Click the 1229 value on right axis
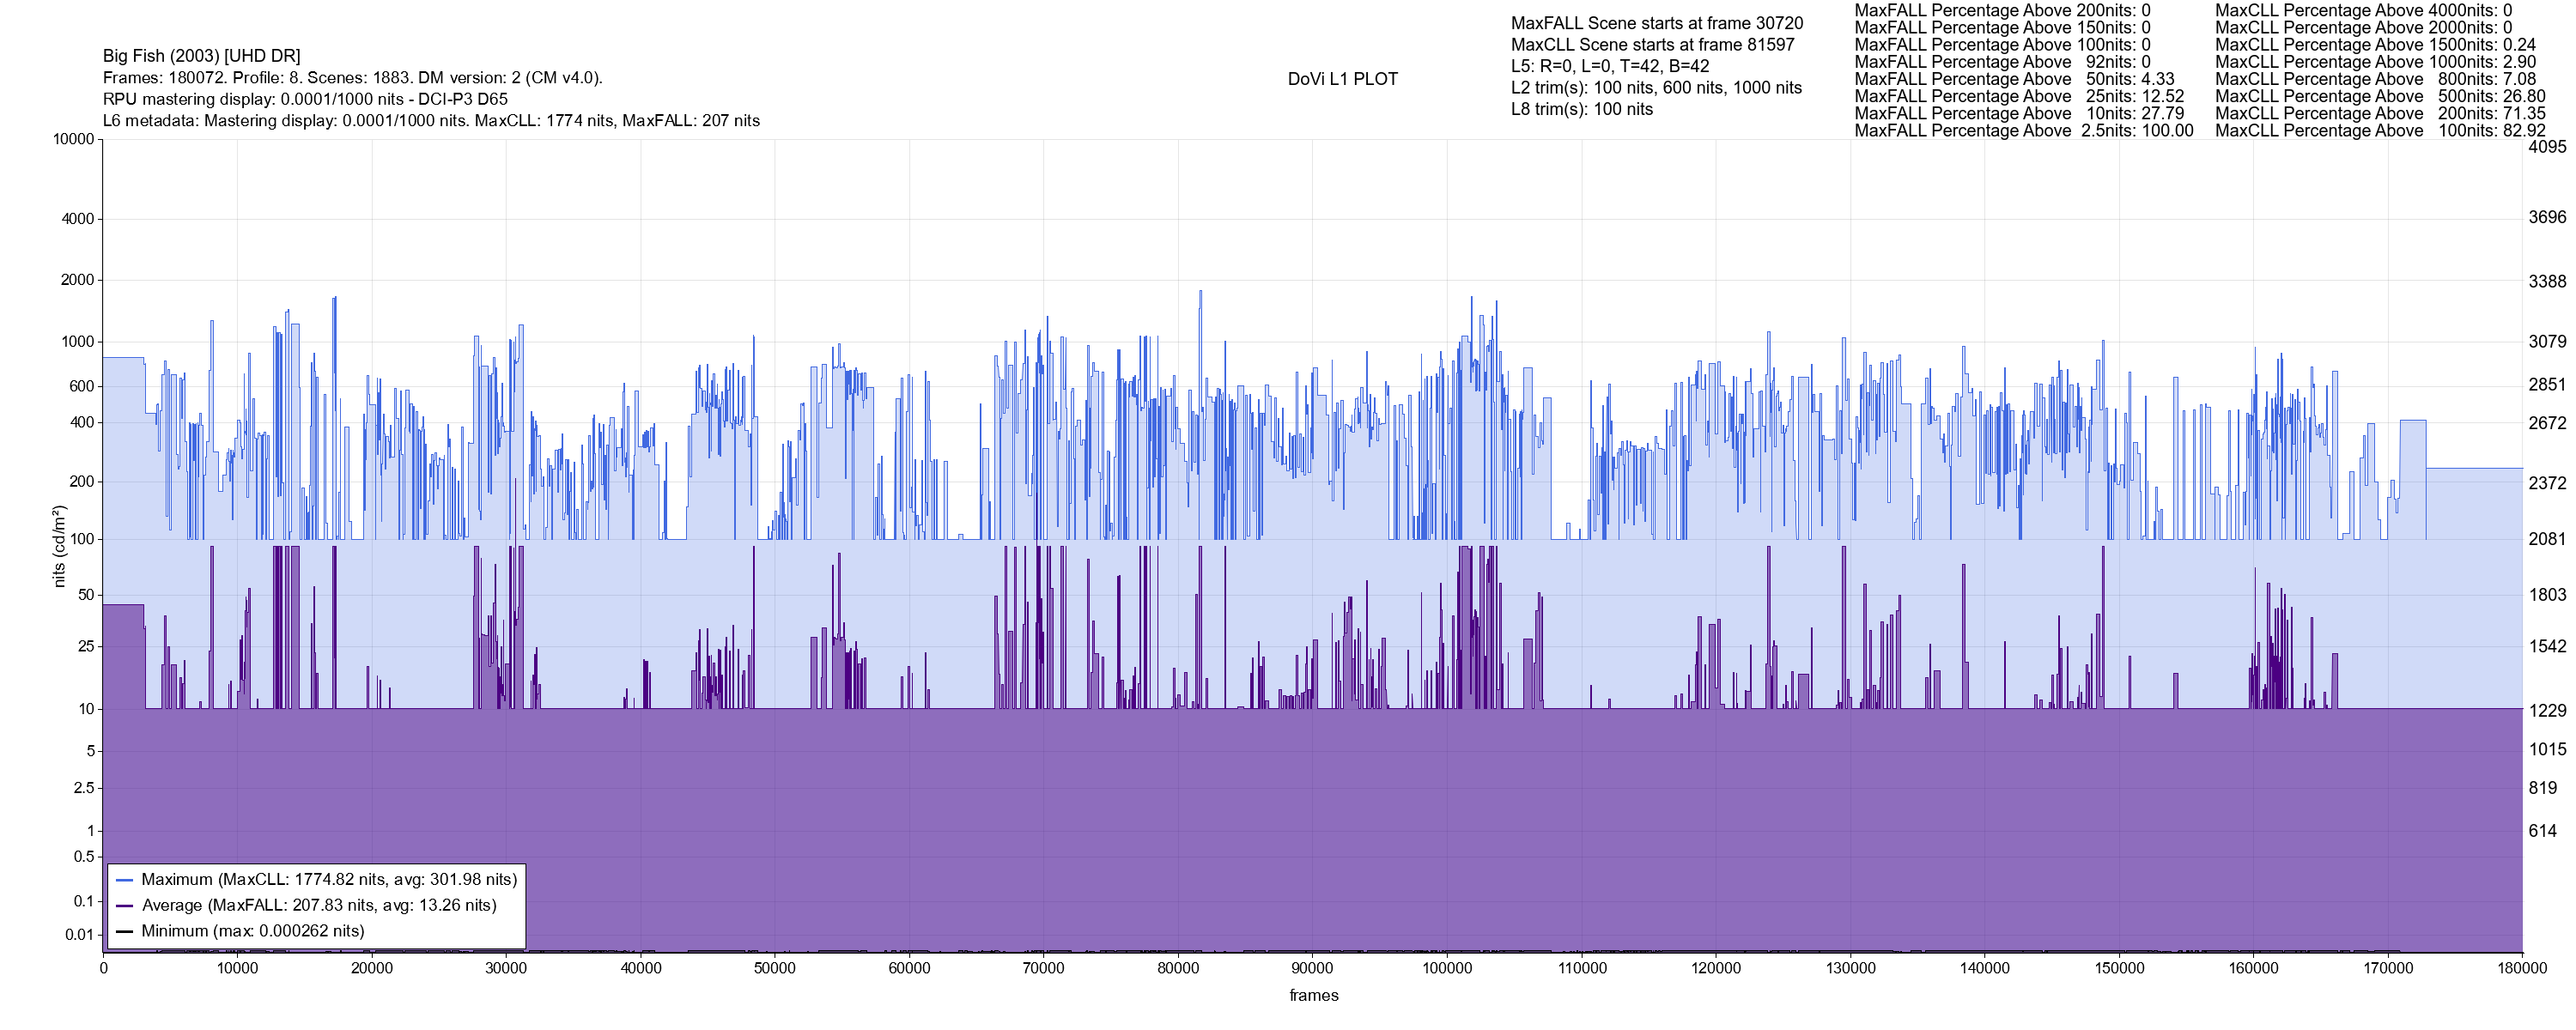This screenshot has height=1030, width=2576. (2547, 710)
